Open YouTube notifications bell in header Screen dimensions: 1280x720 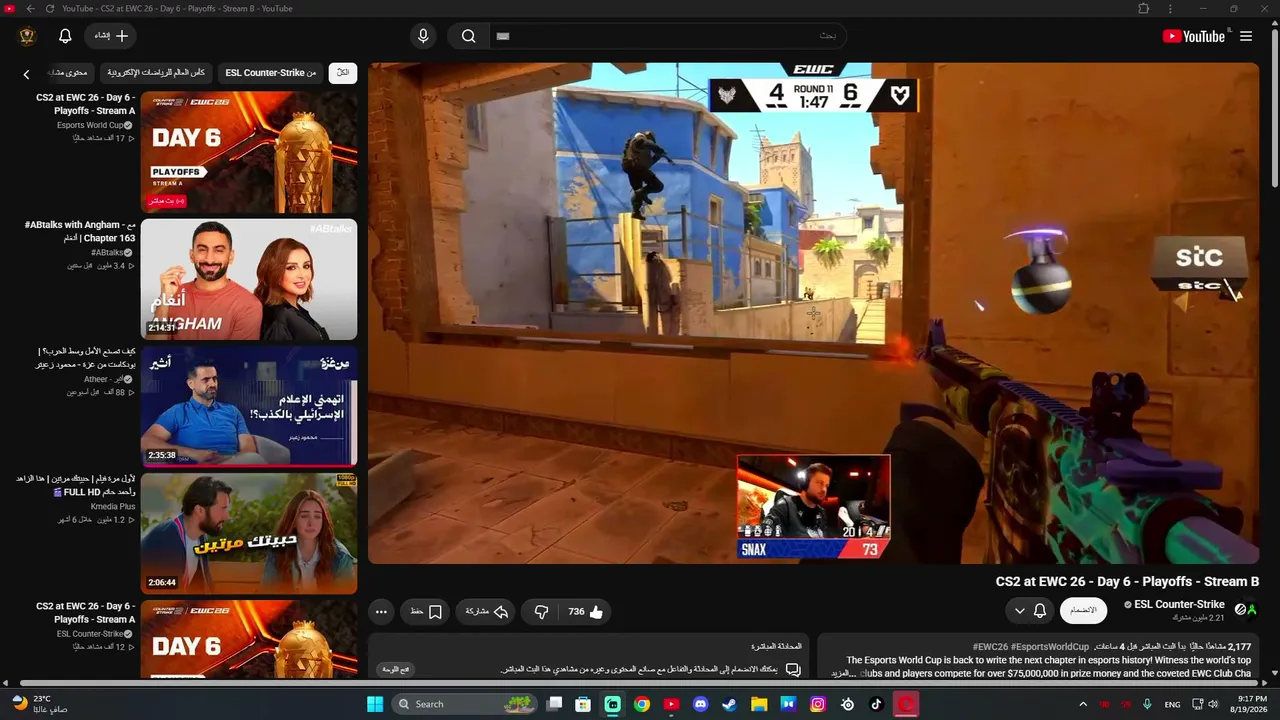[x=65, y=36]
